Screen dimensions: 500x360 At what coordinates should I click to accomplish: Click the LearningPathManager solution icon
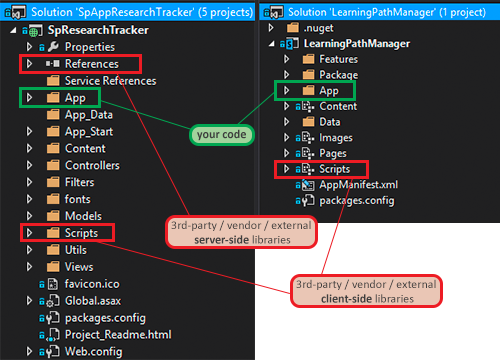[277, 12]
